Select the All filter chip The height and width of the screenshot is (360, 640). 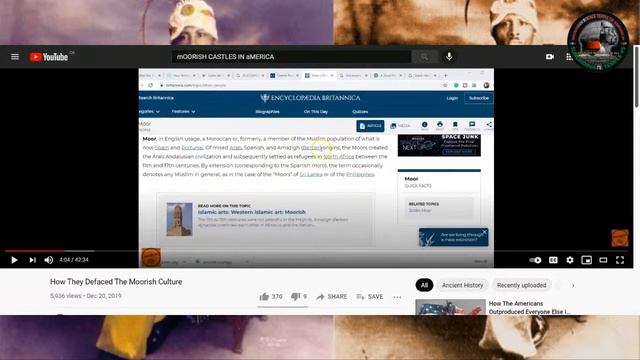tap(424, 285)
